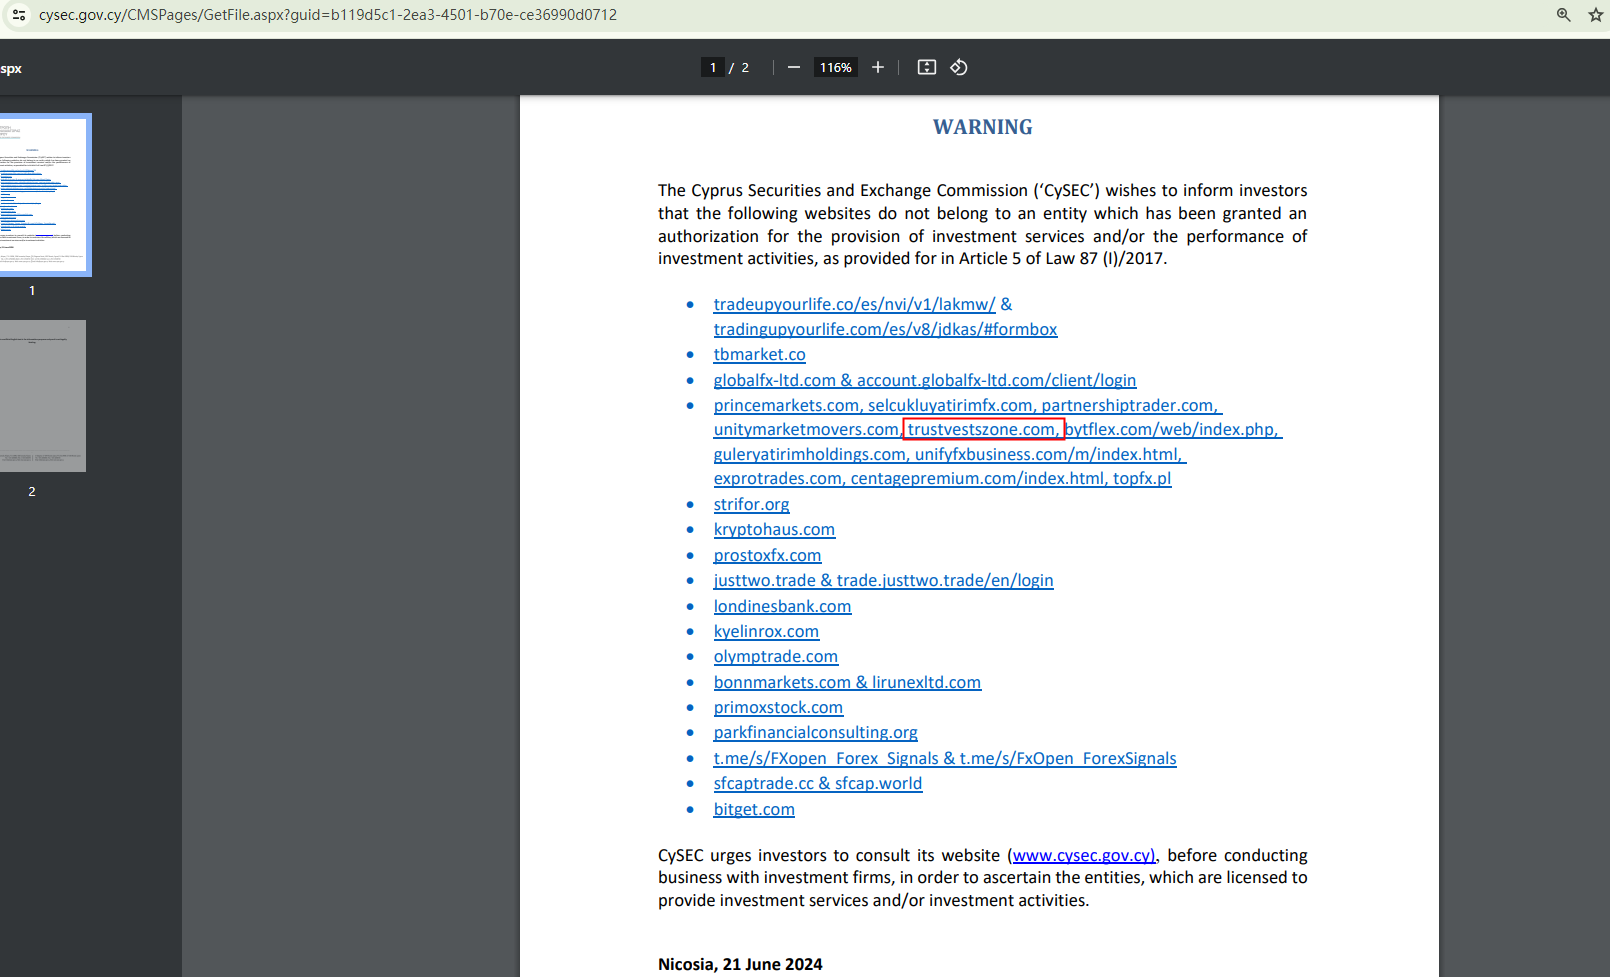
Task: Open the justtwo.trade link
Action: point(883,580)
